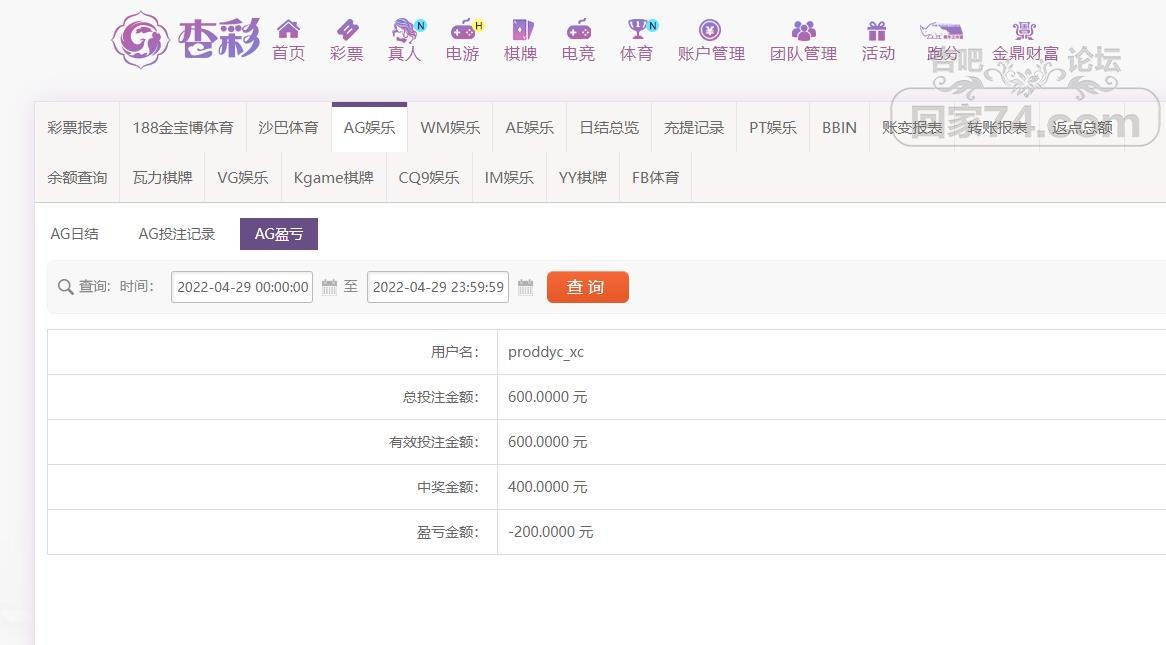Switch to the AG投注记录 tab
The image size is (1166, 645).
coord(177,234)
